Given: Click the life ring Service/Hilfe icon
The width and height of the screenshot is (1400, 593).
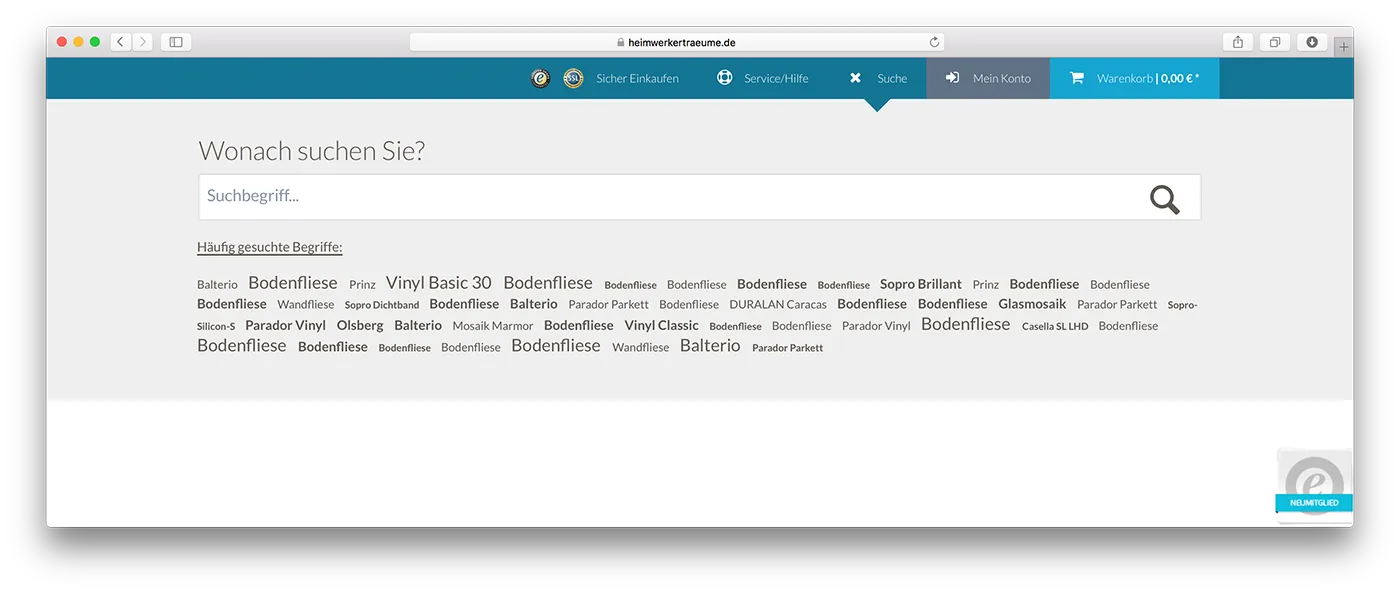Looking at the screenshot, I should 725,78.
